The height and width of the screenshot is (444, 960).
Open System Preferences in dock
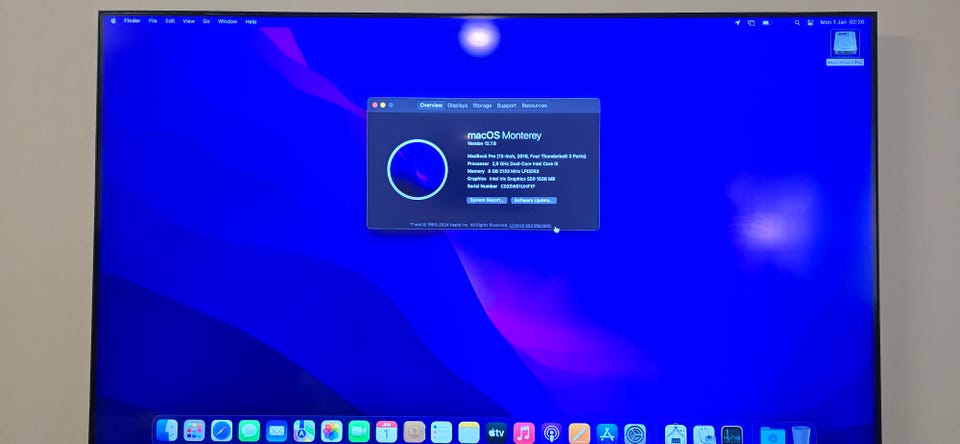pos(635,434)
